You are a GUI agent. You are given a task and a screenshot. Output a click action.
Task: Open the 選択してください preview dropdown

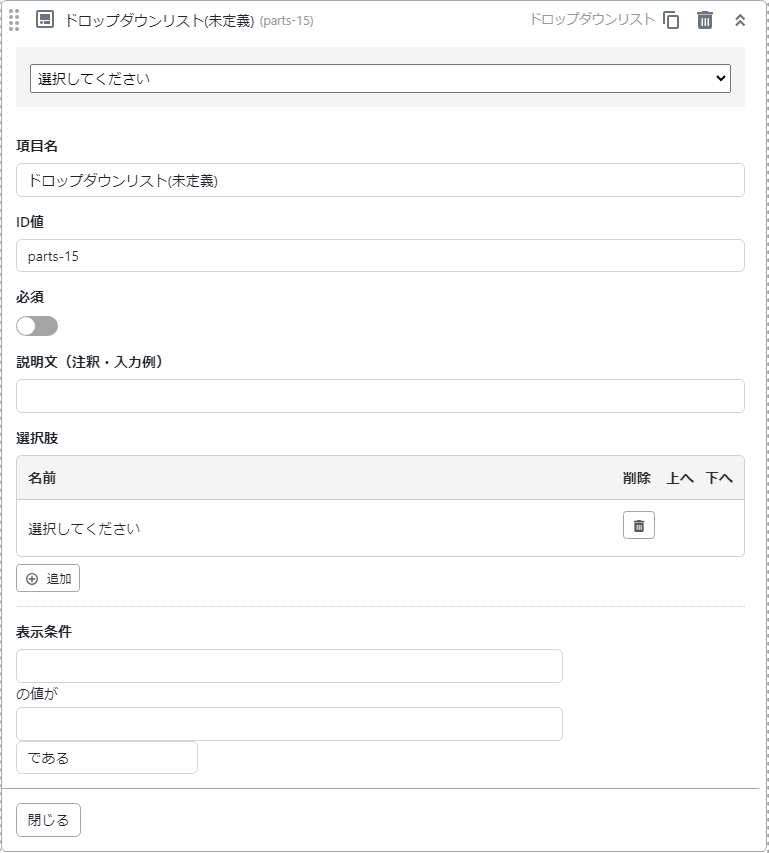[380, 78]
